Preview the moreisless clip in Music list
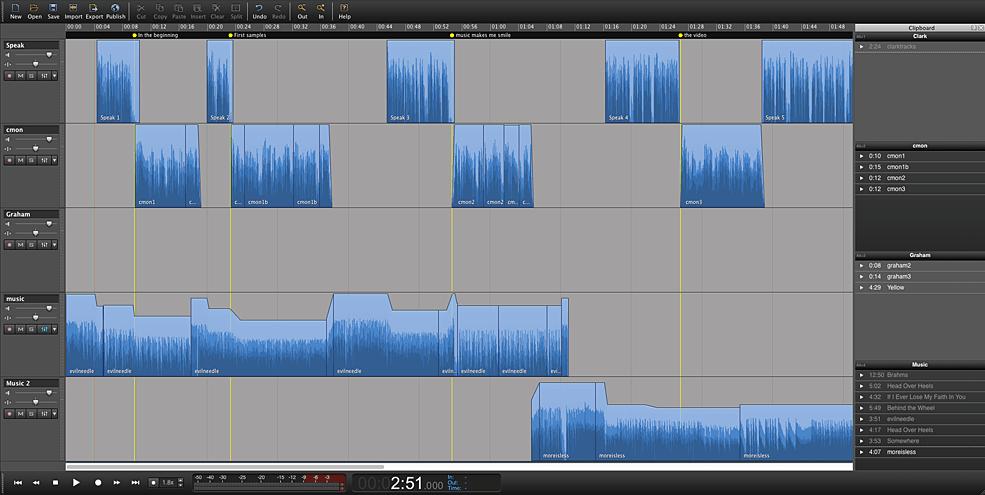This screenshot has height=495, width=985. [x=861, y=452]
